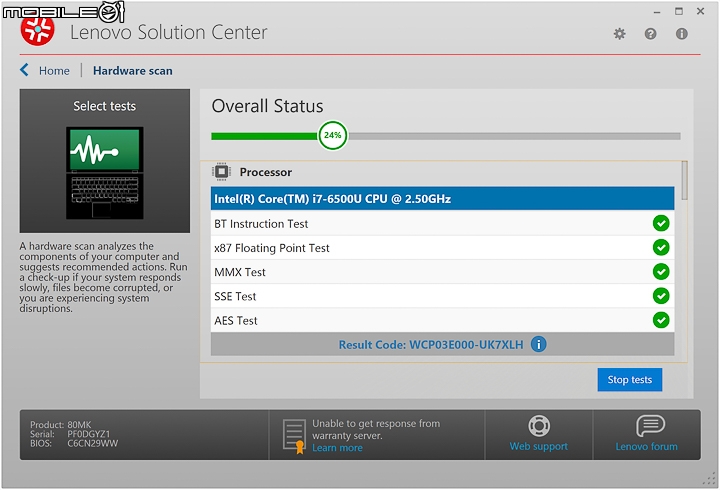Click green check next to x87 Floating Point Test
This screenshot has height=490, width=720.
click(661, 248)
